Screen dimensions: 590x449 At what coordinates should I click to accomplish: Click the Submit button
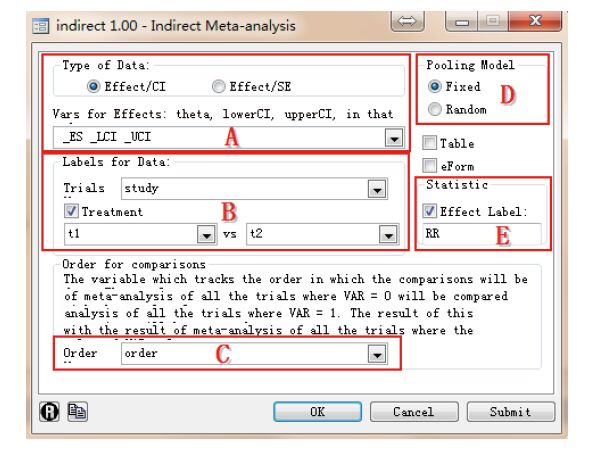[511, 412]
